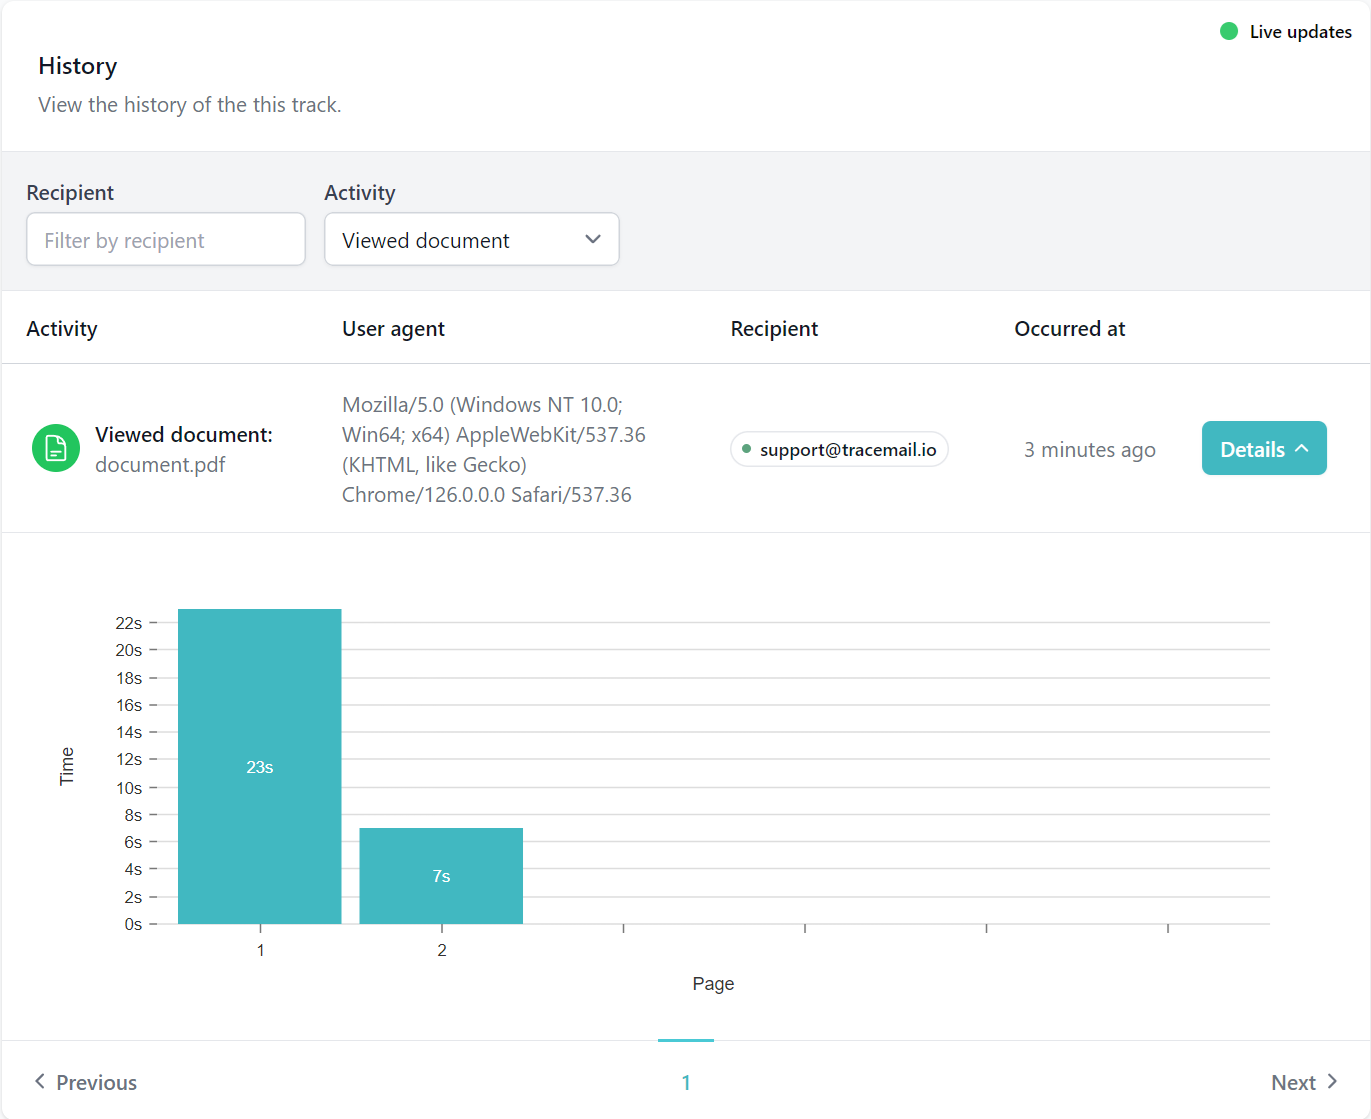Click the Live updates label

click(x=1300, y=32)
